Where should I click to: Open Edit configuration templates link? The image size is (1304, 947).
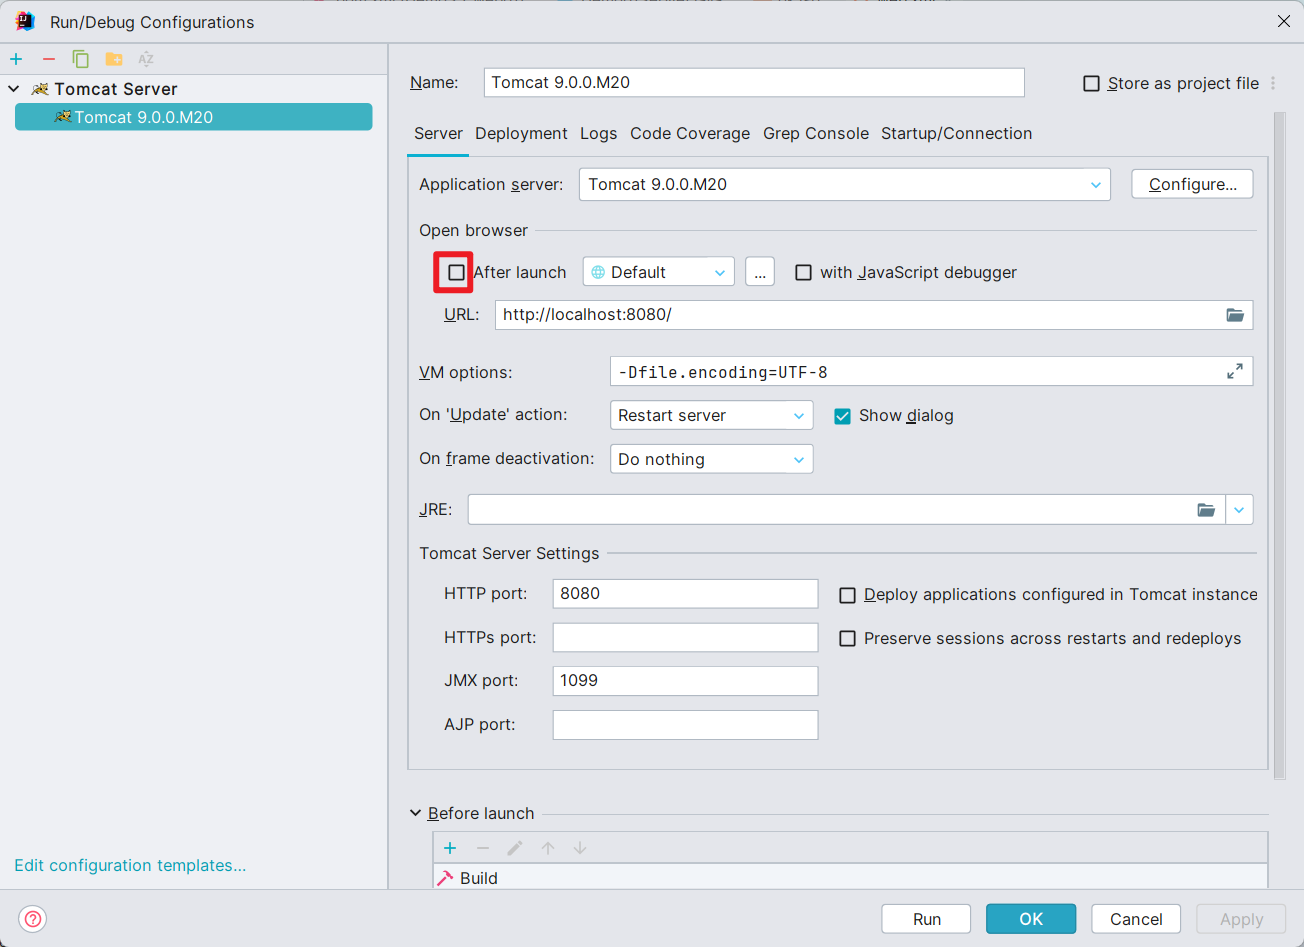(x=130, y=865)
